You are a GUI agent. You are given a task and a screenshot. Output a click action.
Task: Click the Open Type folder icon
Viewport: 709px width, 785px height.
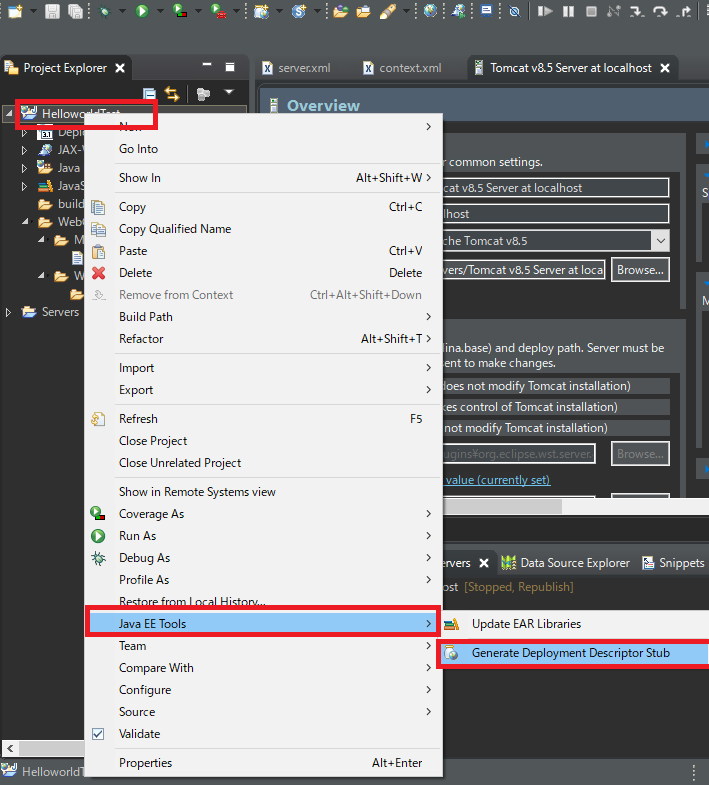click(x=340, y=11)
